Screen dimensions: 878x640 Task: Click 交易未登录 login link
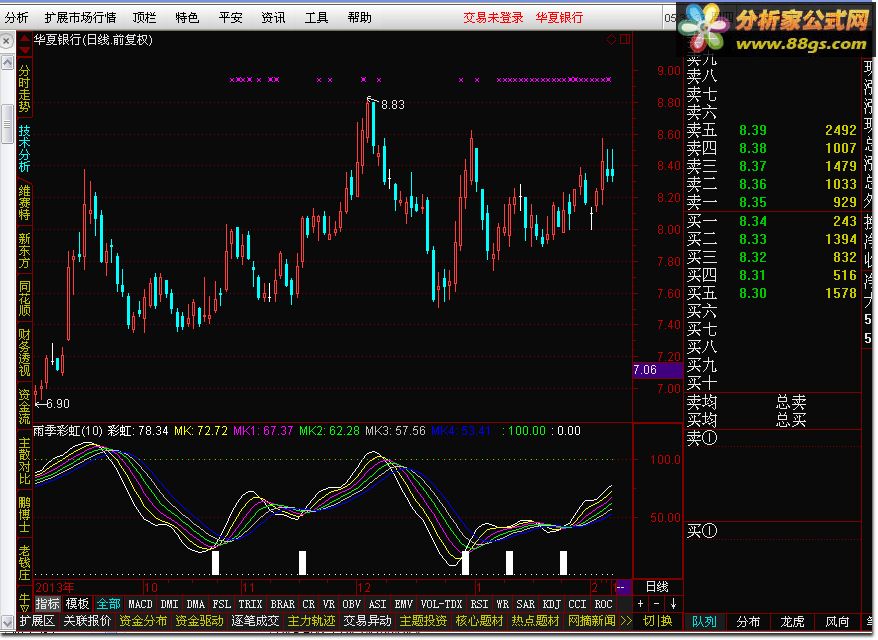(493, 18)
